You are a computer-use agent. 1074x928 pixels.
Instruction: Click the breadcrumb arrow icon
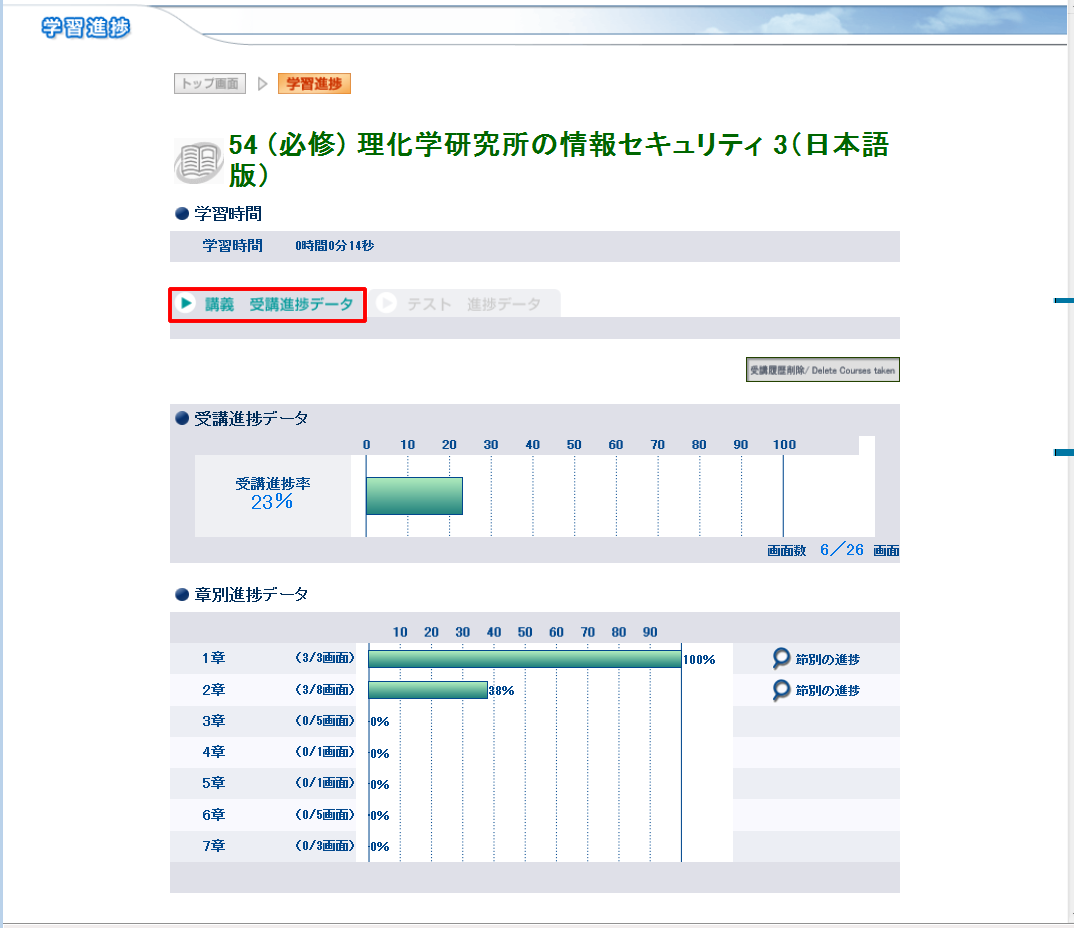(x=262, y=84)
